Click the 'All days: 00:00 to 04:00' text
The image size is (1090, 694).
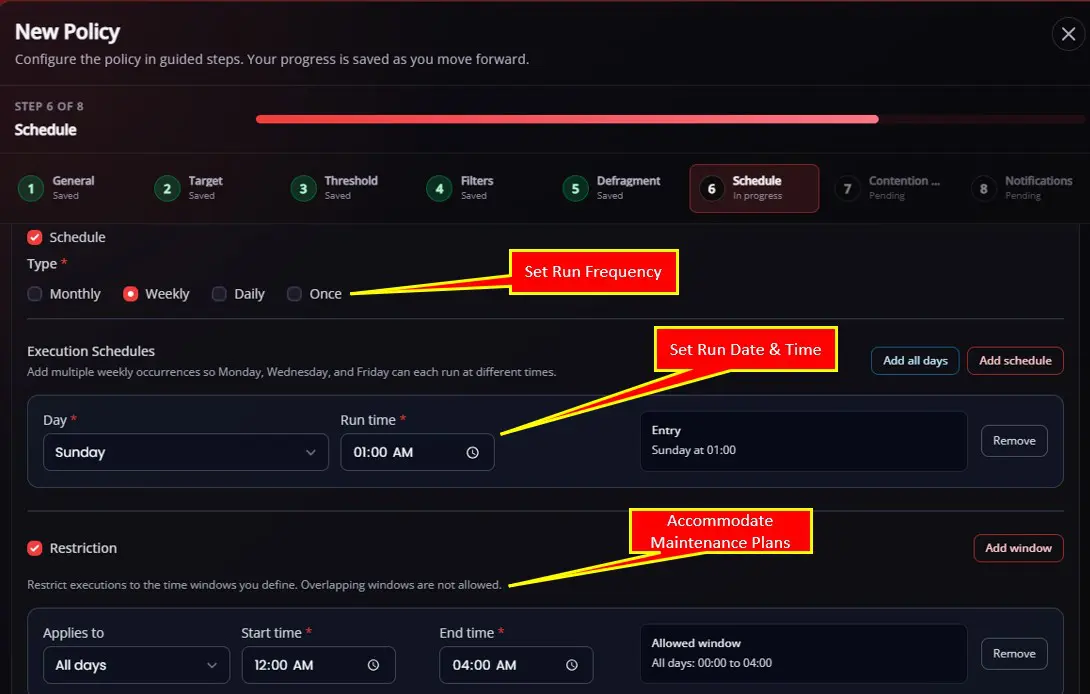coord(711,663)
